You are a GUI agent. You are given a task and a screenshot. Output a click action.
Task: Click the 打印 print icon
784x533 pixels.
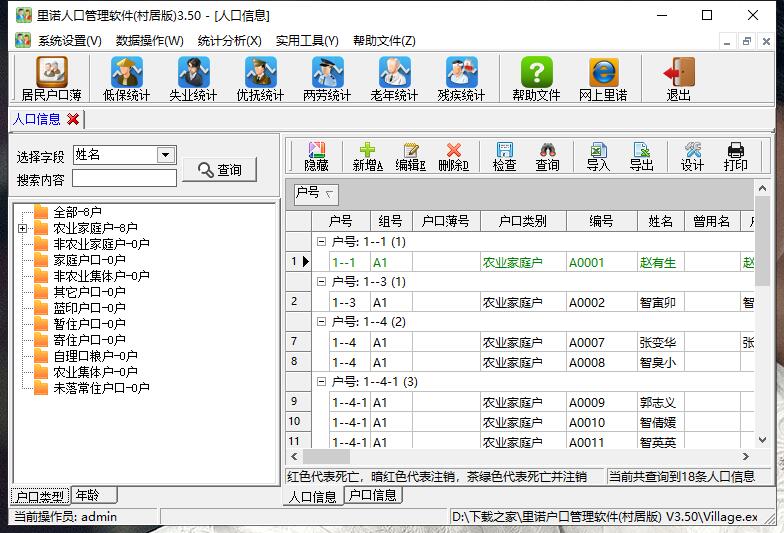click(x=735, y=156)
